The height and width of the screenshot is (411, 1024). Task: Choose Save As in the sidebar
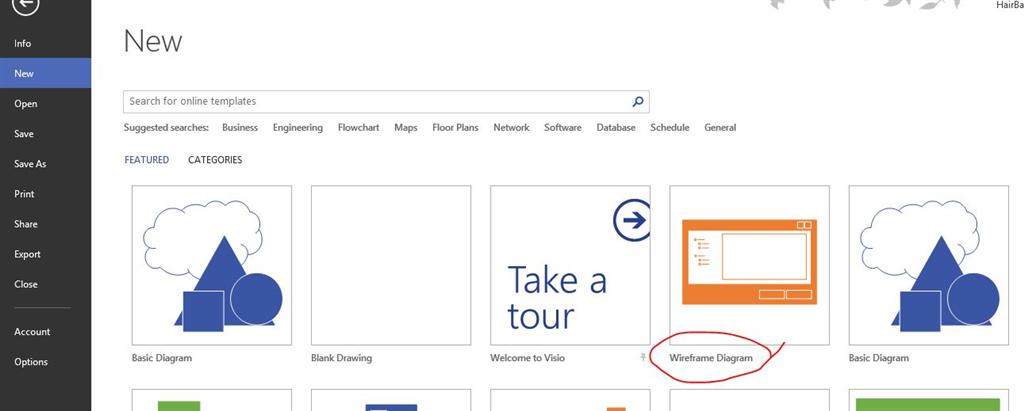coord(30,163)
